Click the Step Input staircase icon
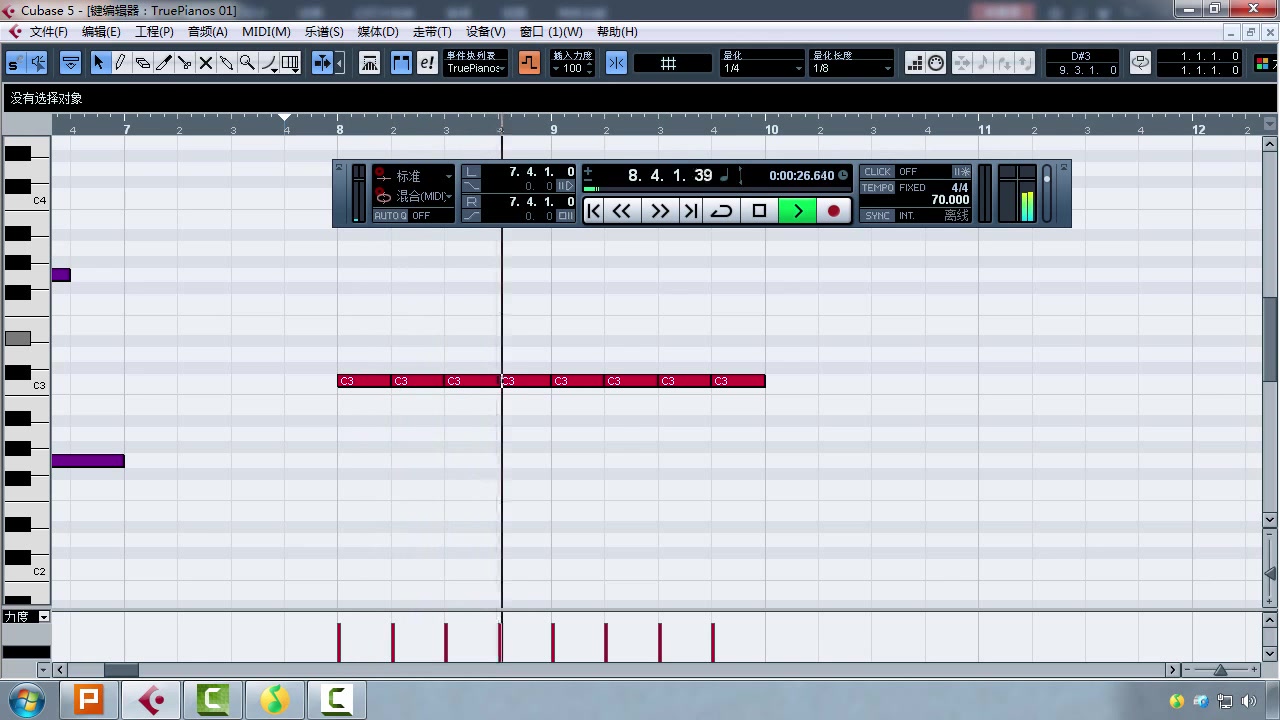The width and height of the screenshot is (1280, 720). (x=914, y=63)
